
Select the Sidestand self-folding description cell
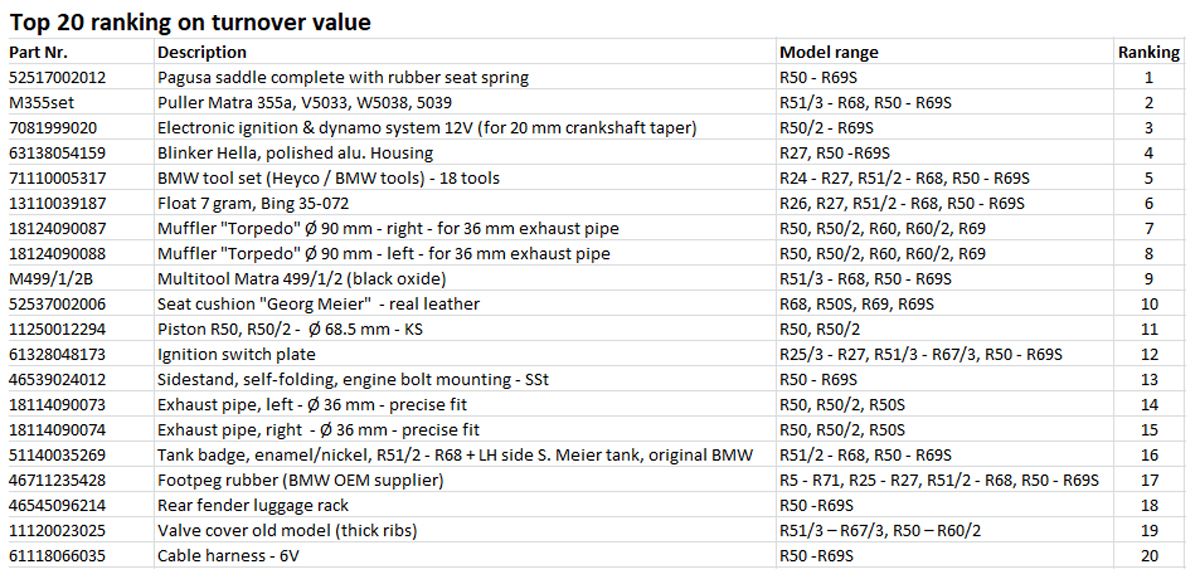(465, 379)
